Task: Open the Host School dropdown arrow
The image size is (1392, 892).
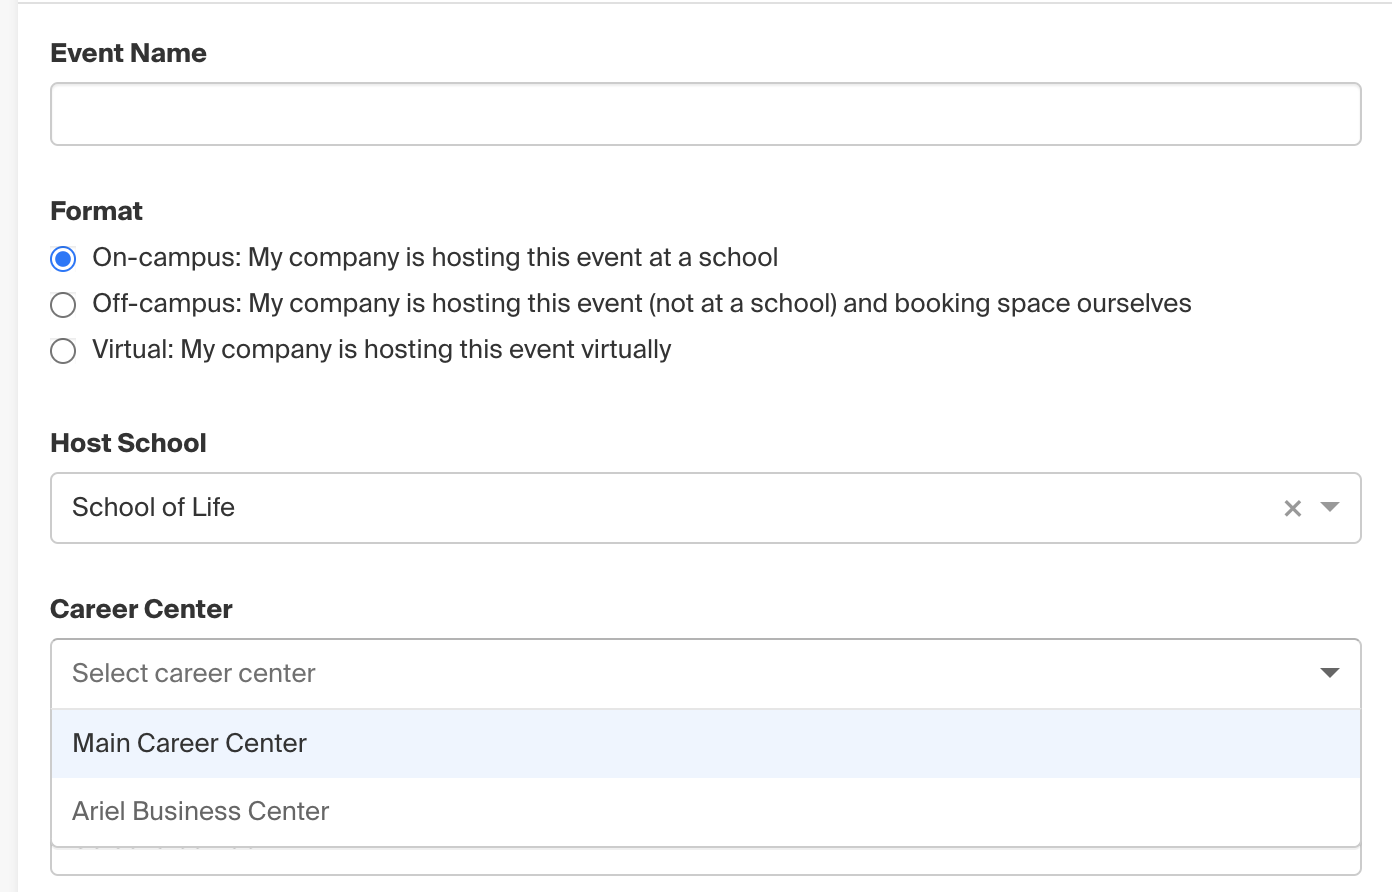Action: coord(1330,507)
